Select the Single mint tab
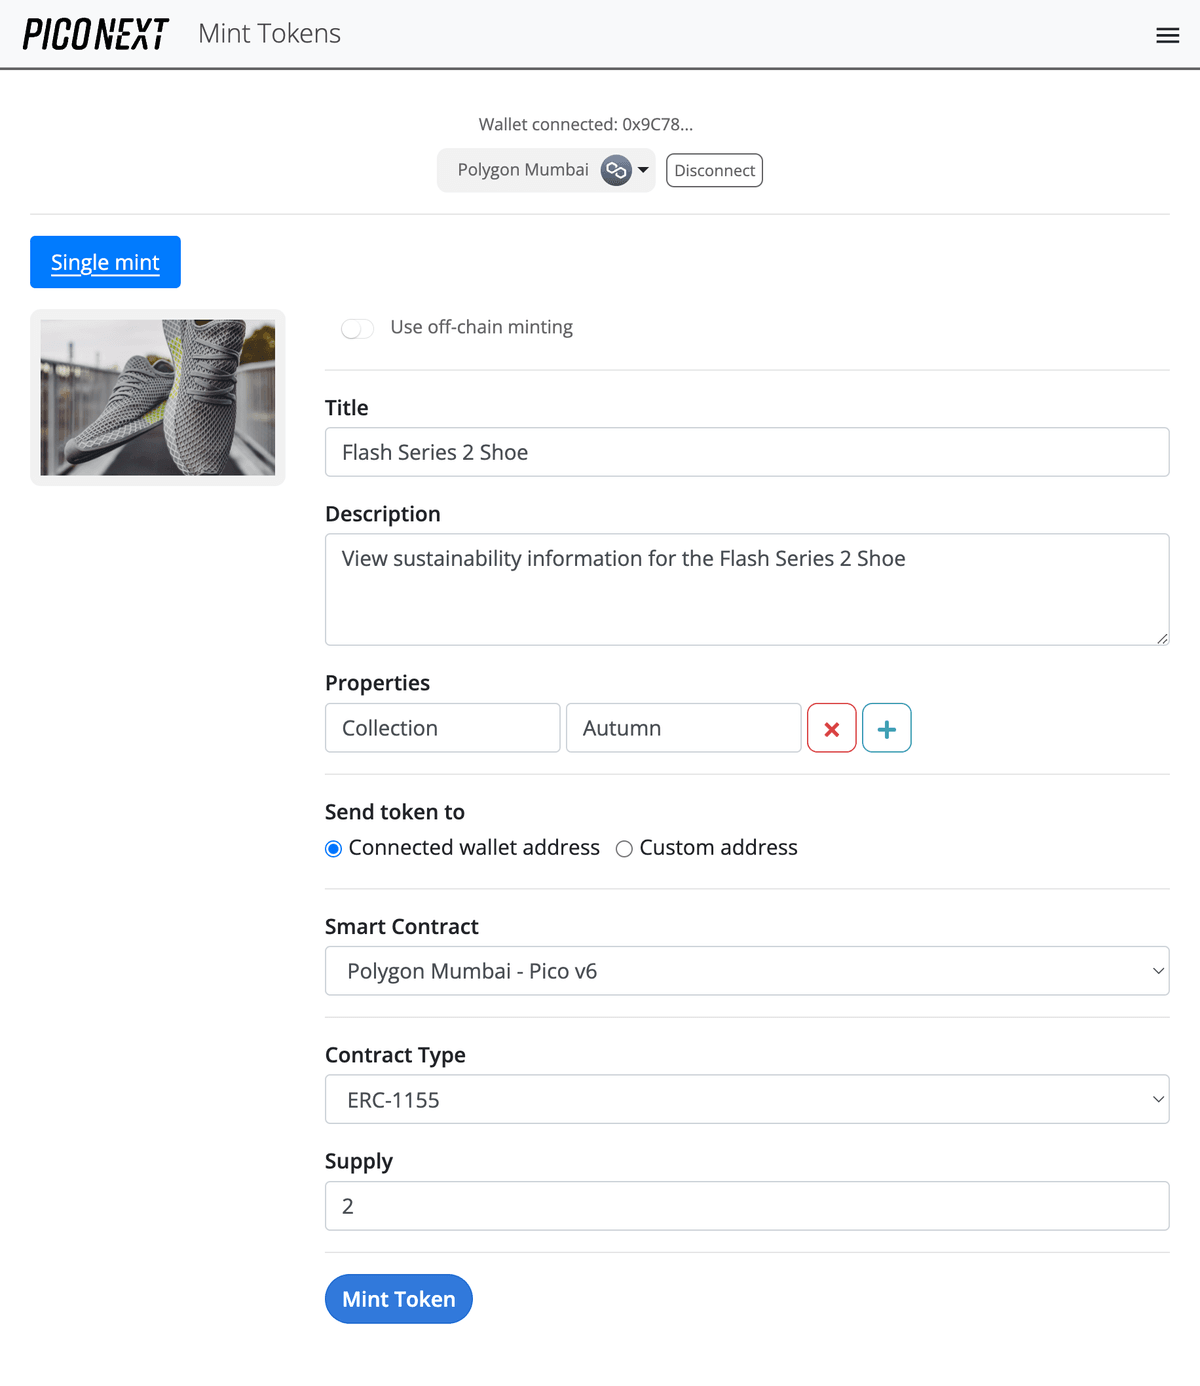This screenshot has height=1386, width=1200. pos(105,262)
